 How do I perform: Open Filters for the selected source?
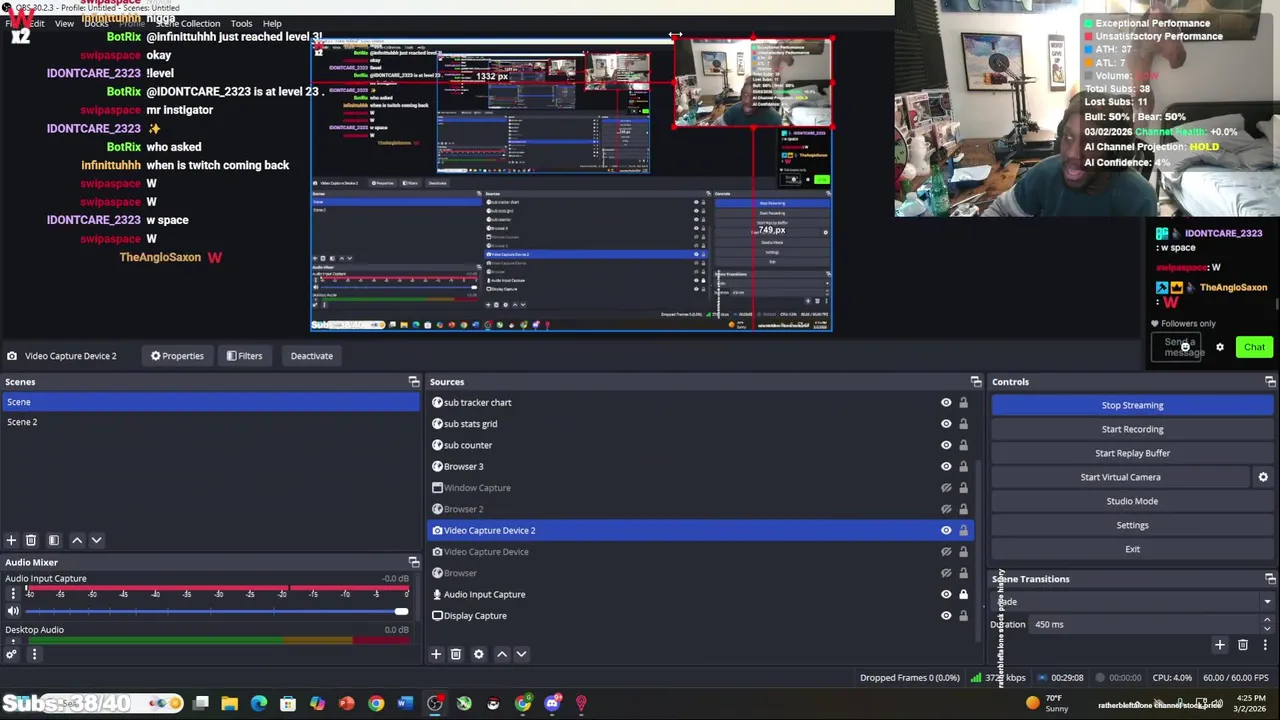tap(244, 356)
